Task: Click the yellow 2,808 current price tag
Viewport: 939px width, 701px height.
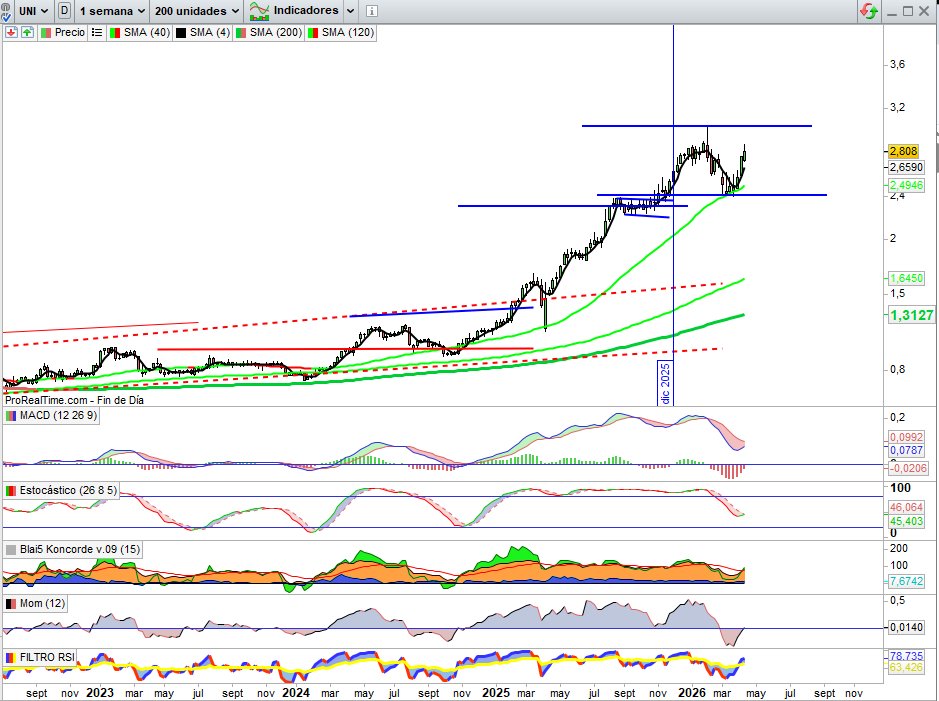Action: [903, 151]
